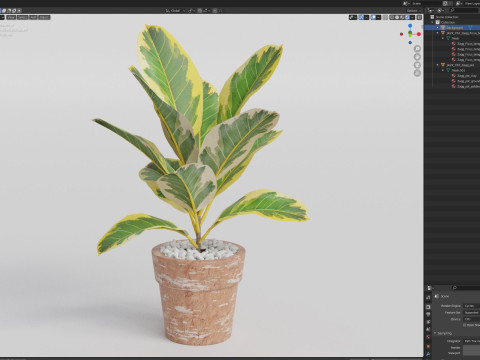480x360 pixels.
Task: Click Render samples field
Action: [x=471, y=348]
